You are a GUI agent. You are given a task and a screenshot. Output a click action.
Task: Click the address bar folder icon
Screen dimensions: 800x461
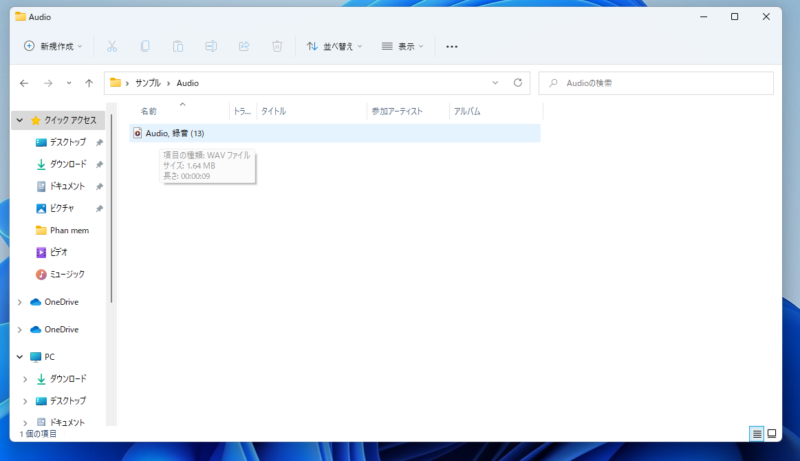pyautogui.click(x=115, y=83)
